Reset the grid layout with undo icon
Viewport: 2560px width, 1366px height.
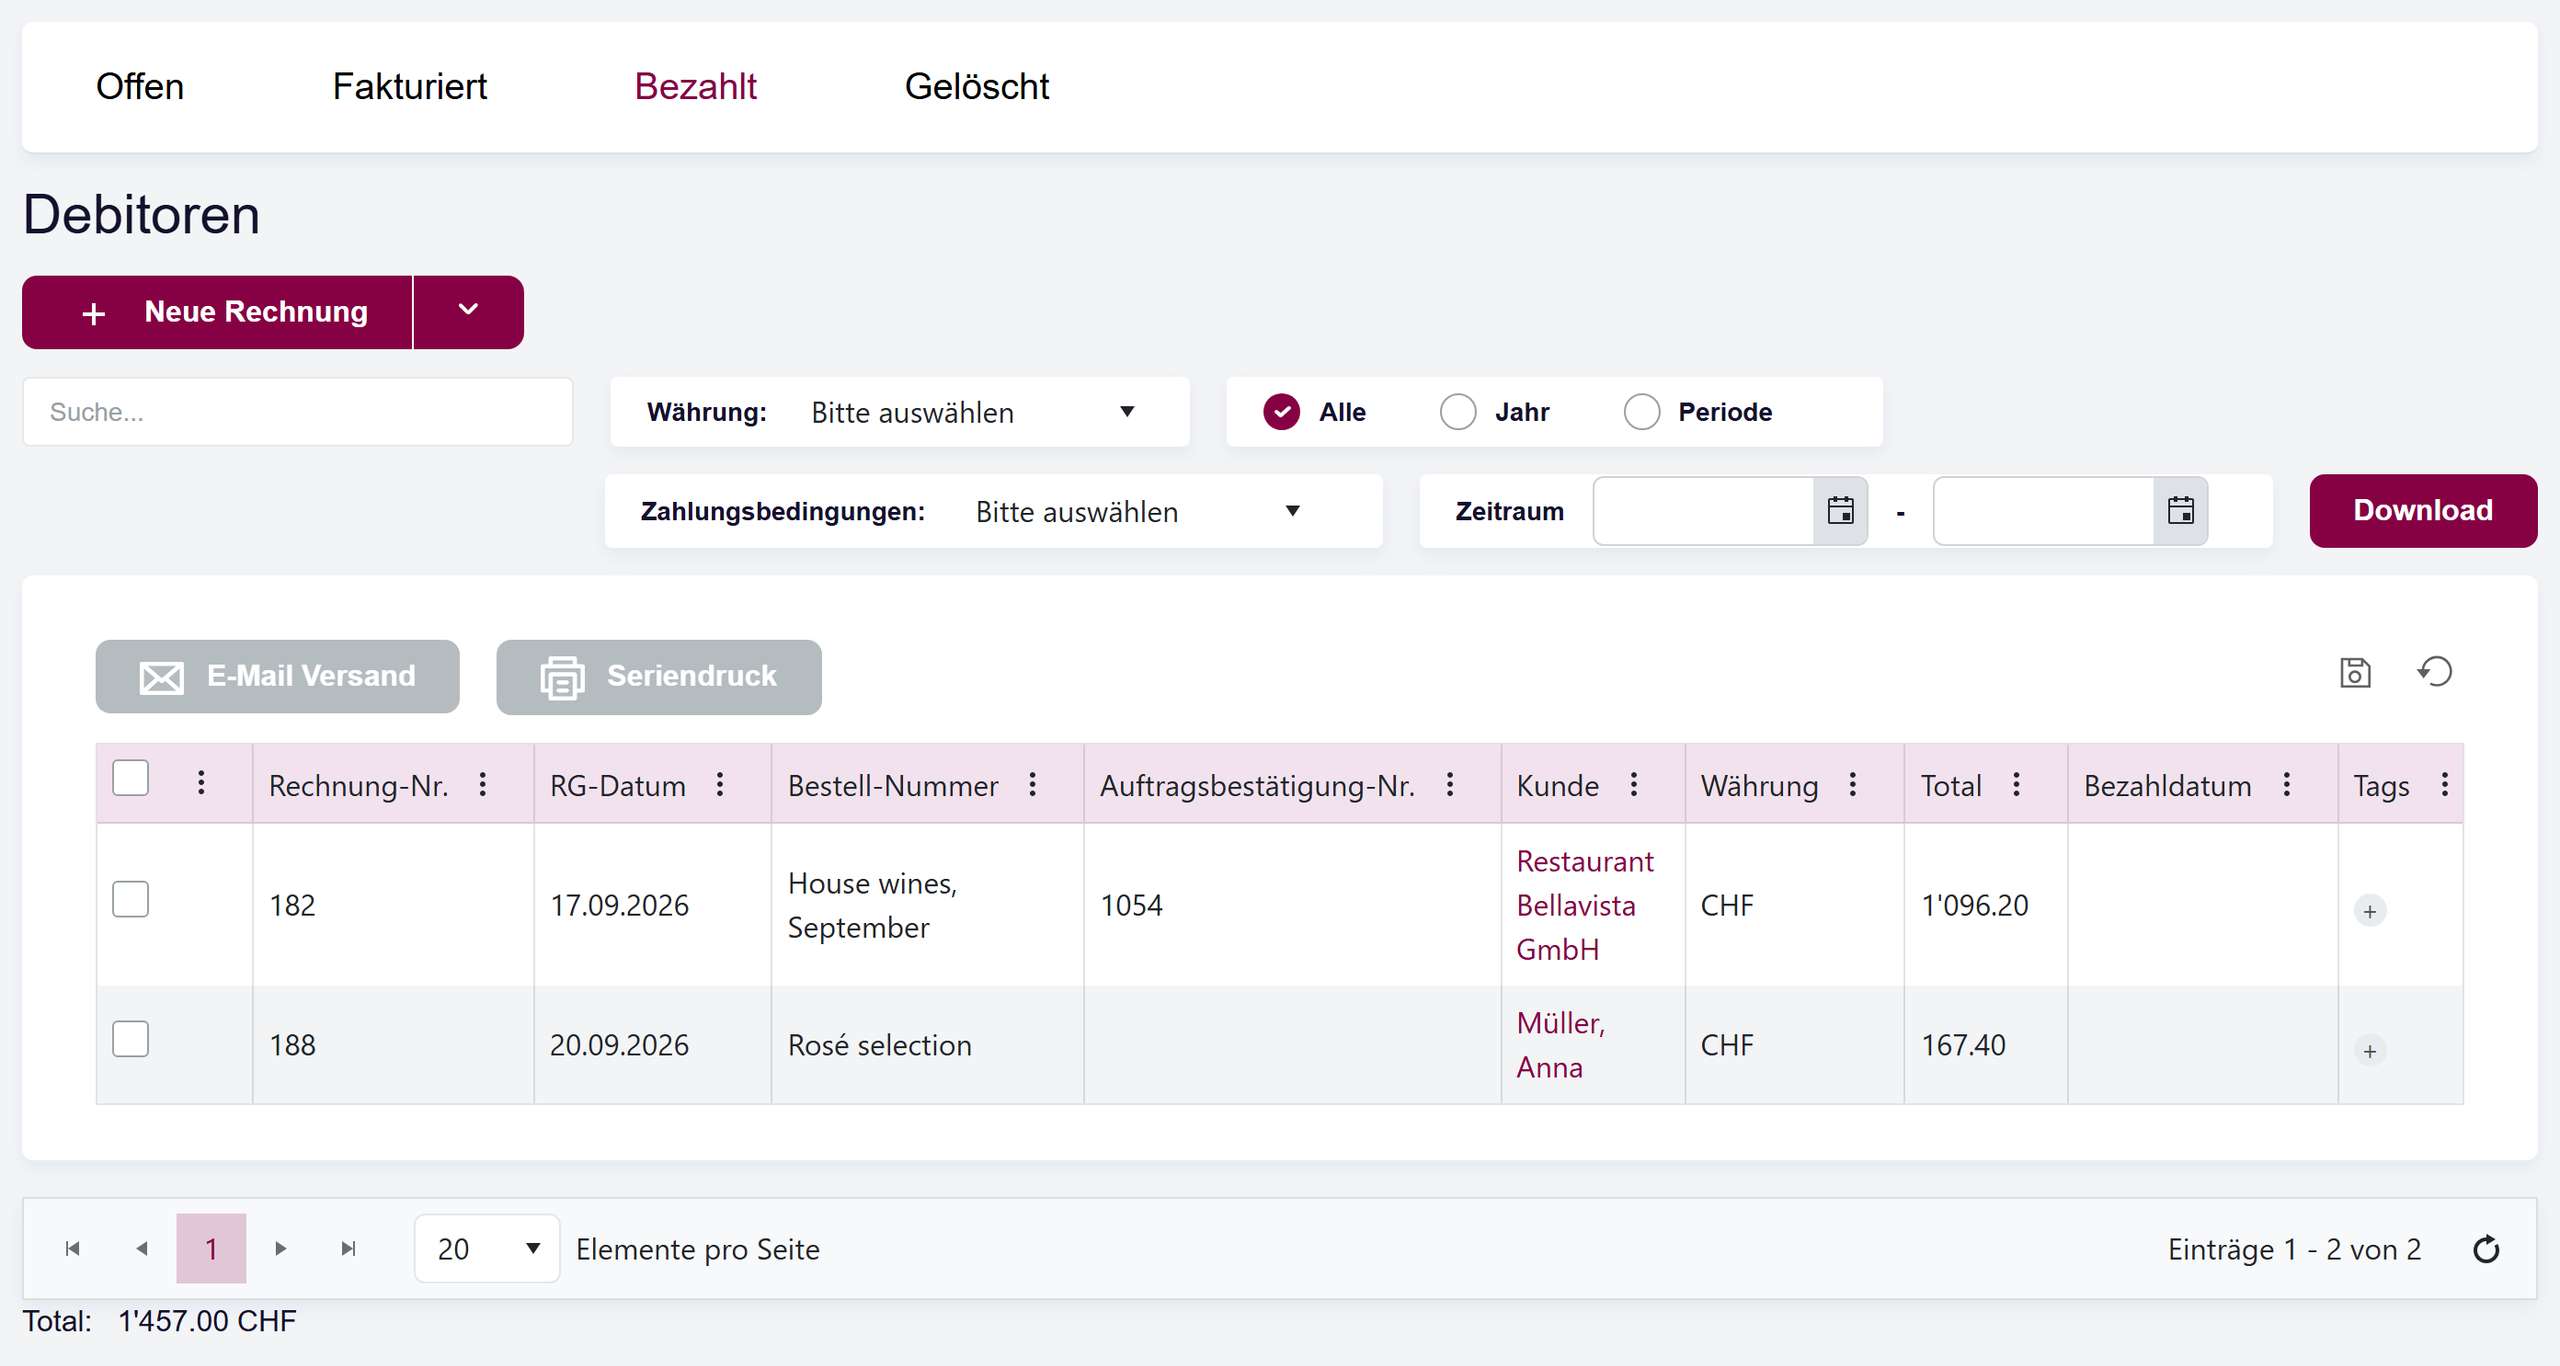[2435, 672]
